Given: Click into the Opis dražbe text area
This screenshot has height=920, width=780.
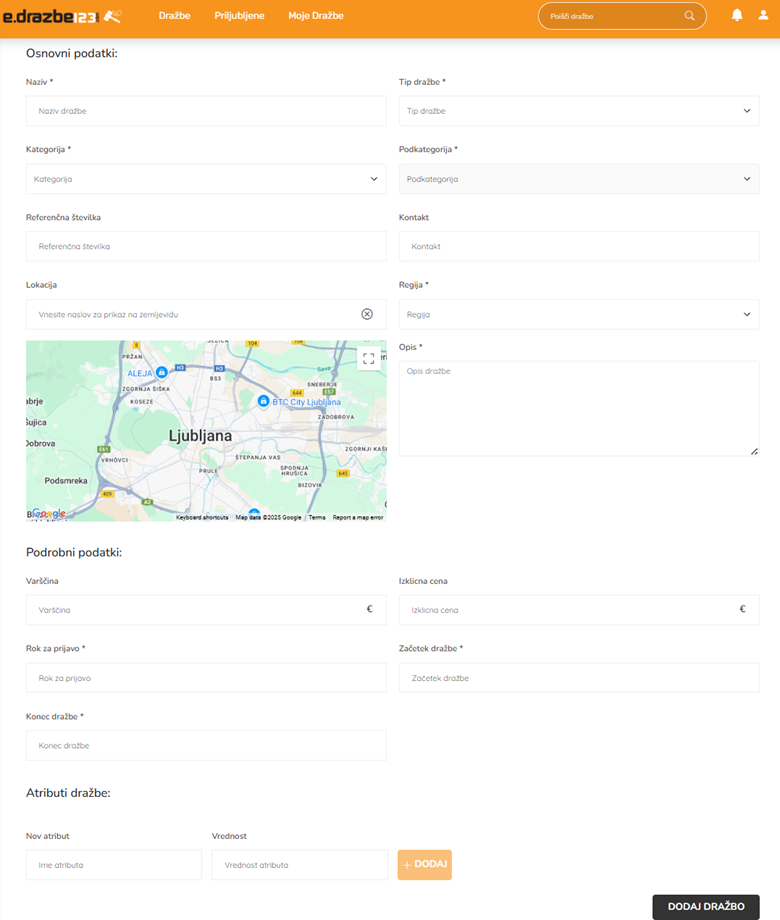Looking at the screenshot, I should [578, 408].
